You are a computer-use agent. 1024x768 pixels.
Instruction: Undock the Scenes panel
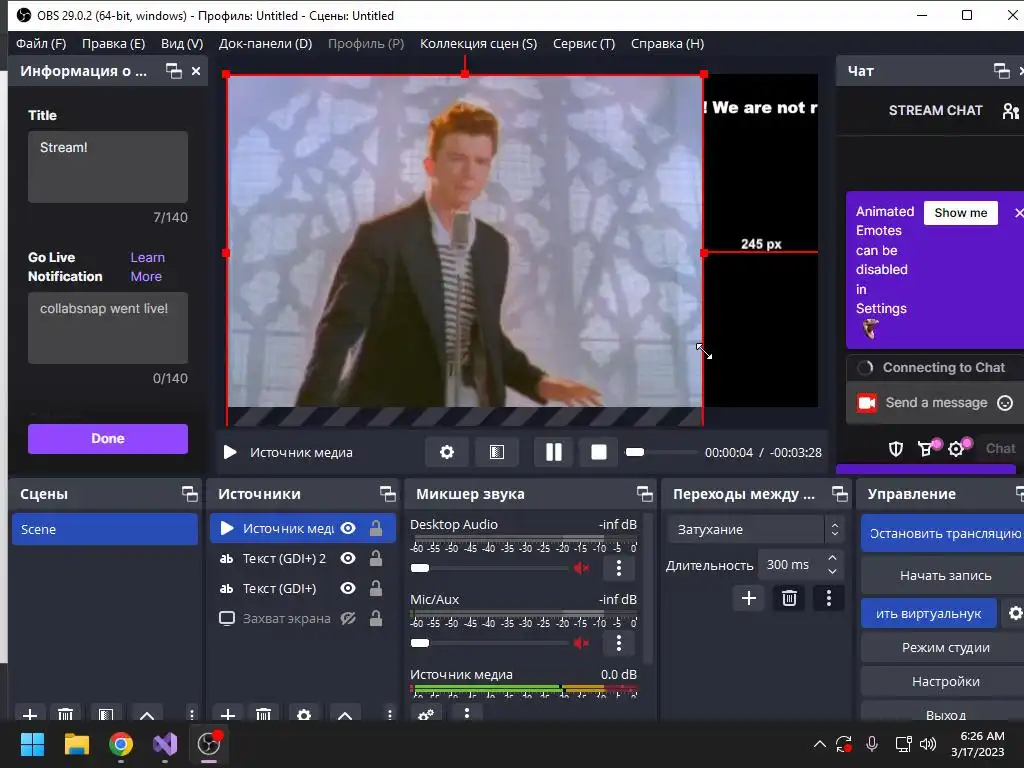(x=189, y=494)
